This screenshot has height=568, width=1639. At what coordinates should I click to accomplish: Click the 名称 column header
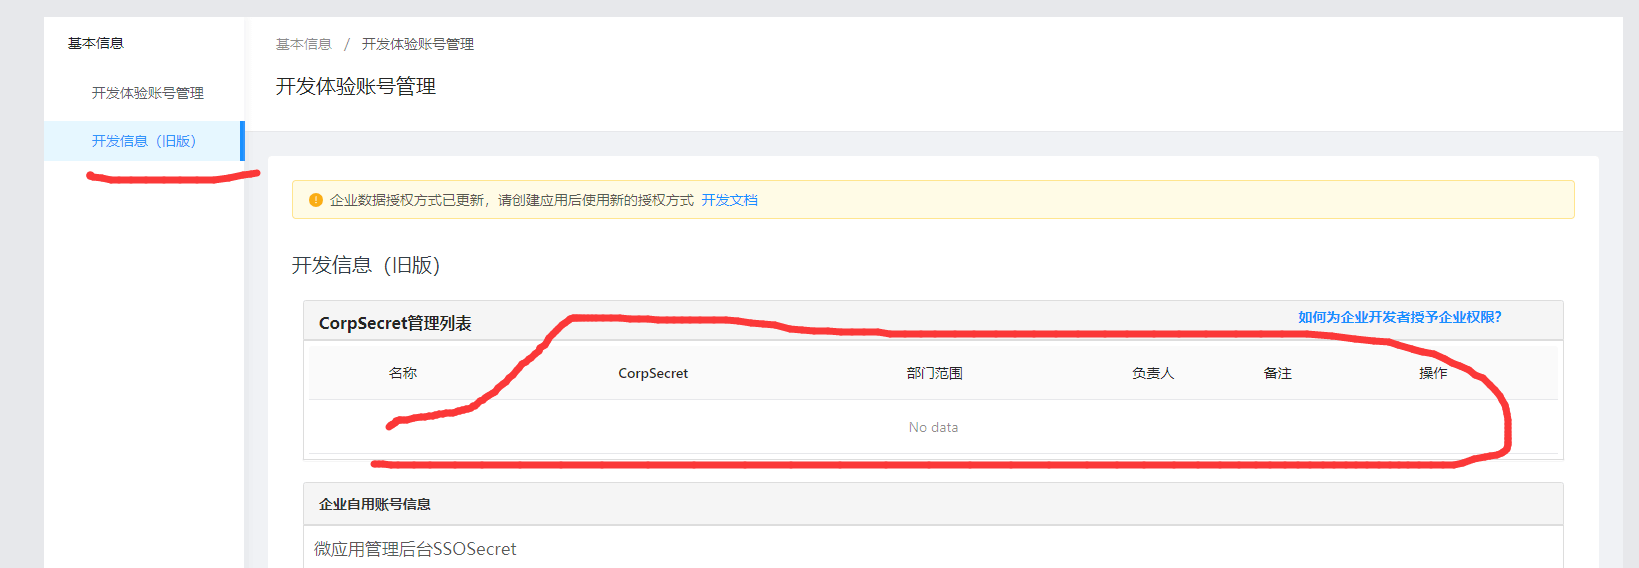403,373
